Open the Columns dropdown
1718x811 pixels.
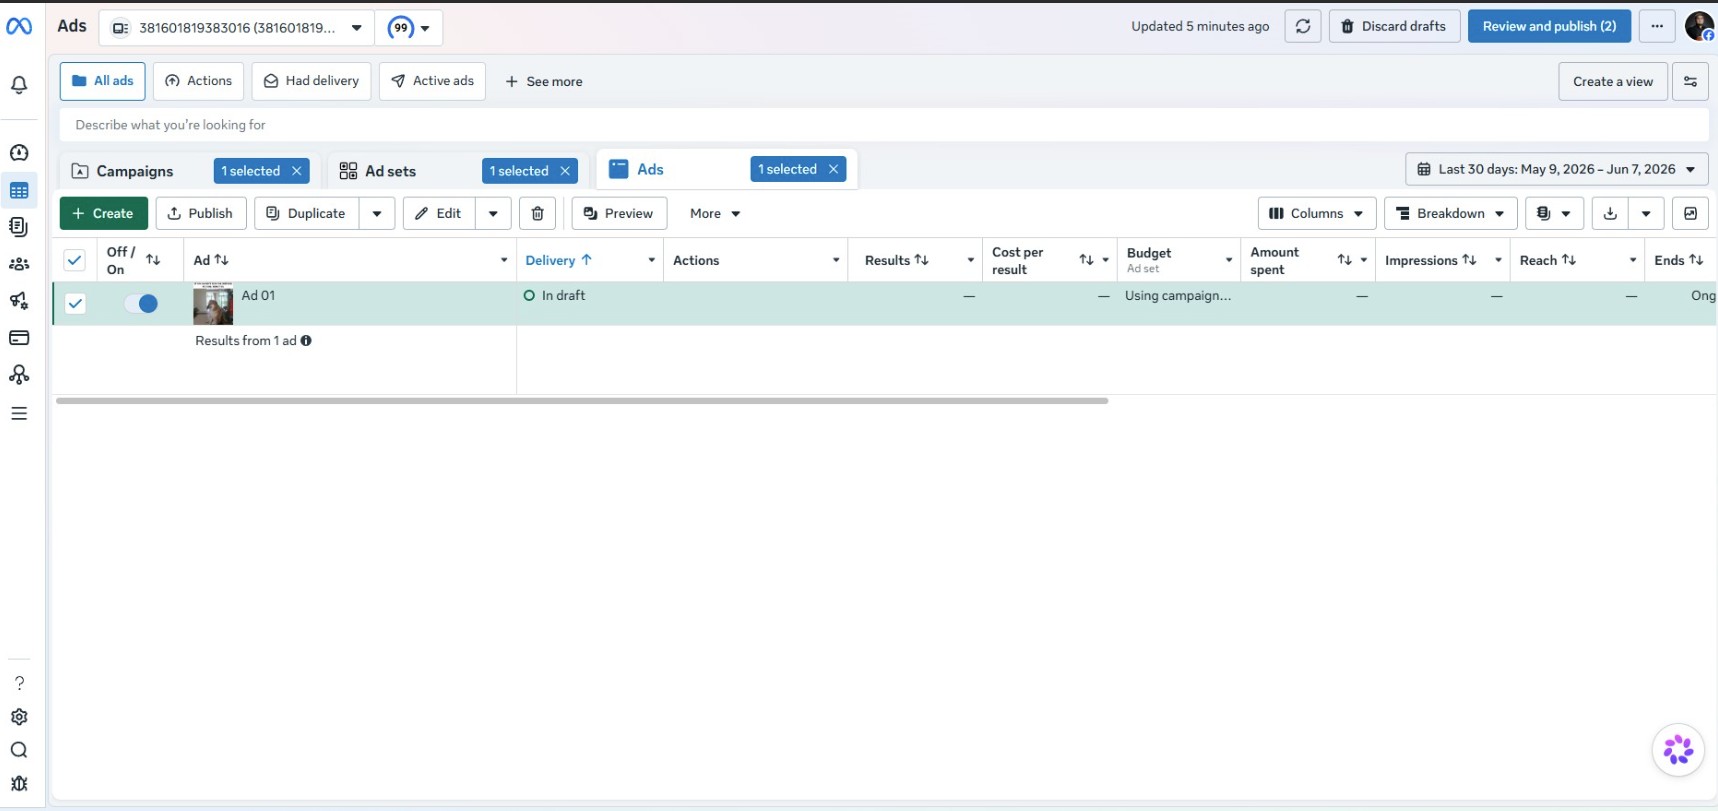(x=1316, y=213)
